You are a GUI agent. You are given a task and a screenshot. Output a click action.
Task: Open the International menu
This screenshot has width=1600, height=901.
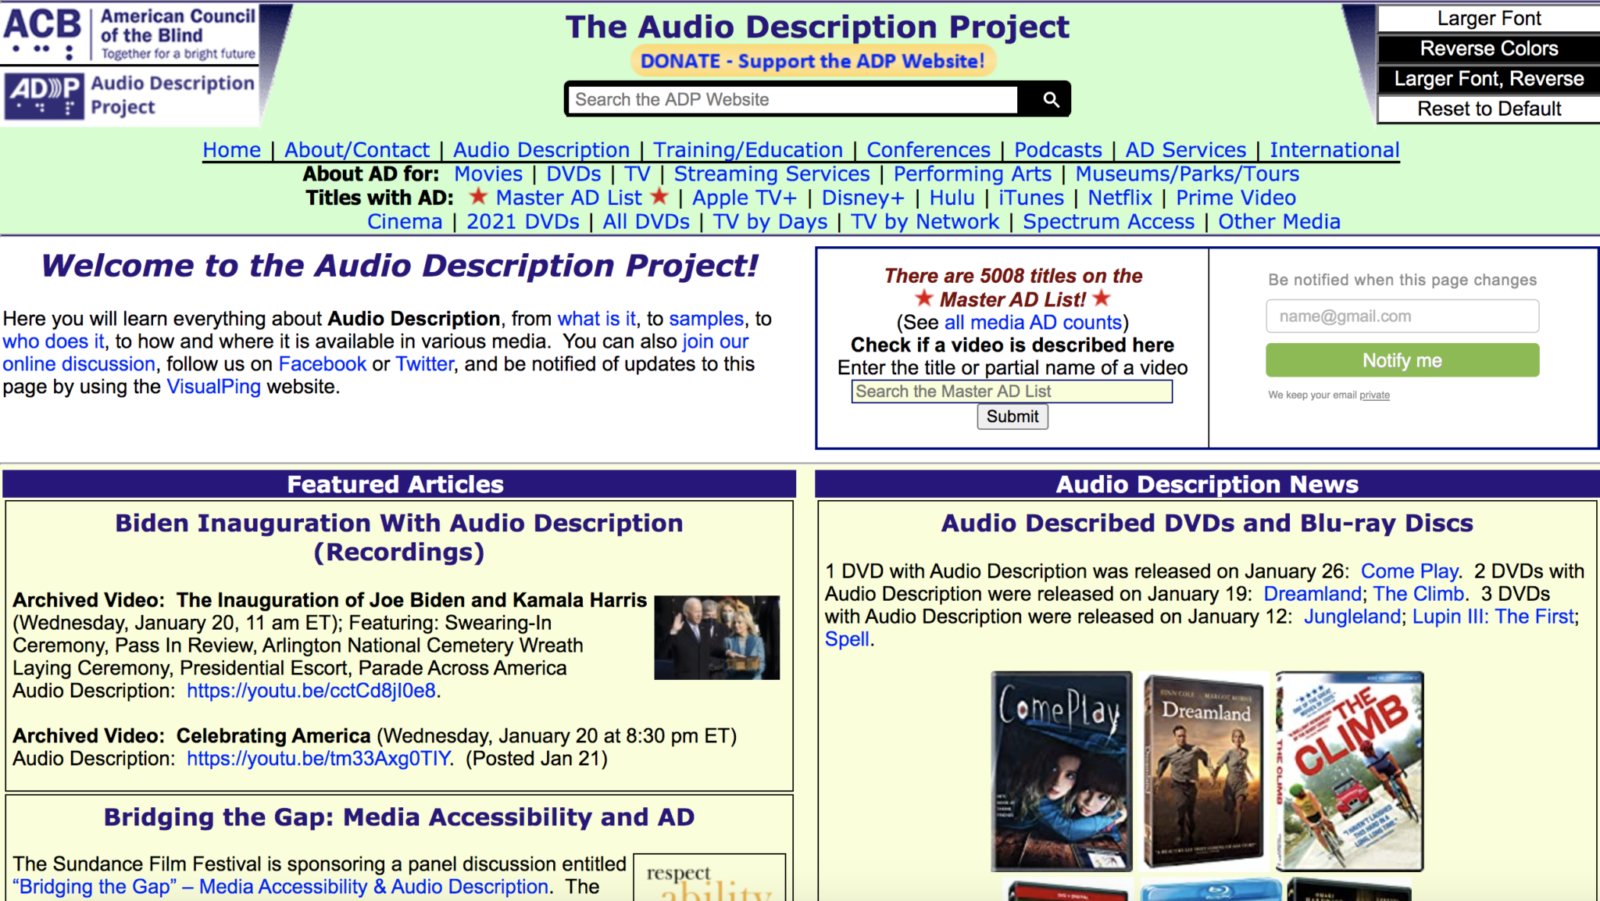coord(1334,150)
